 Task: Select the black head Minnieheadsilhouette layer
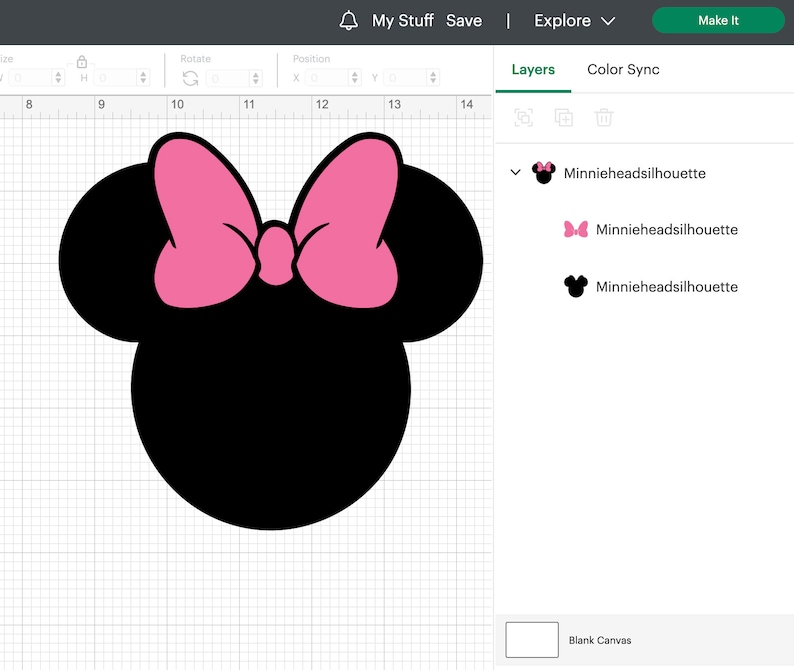click(x=666, y=287)
